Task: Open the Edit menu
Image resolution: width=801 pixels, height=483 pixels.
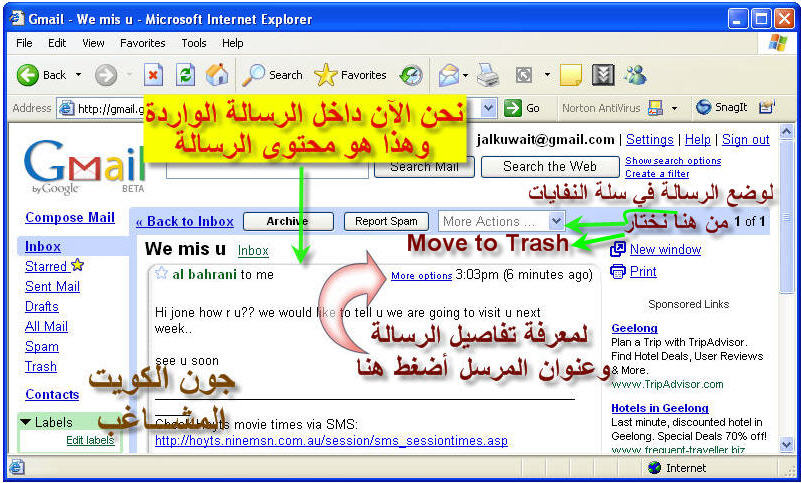Action: tap(57, 43)
